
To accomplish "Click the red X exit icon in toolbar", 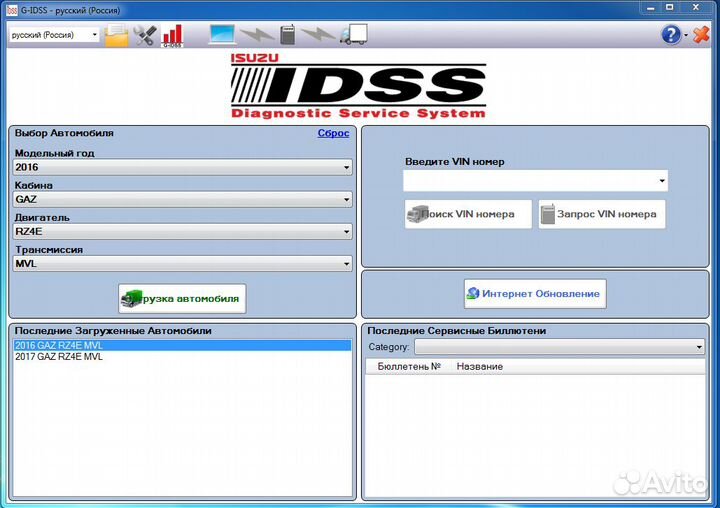I will tap(701, 35).
